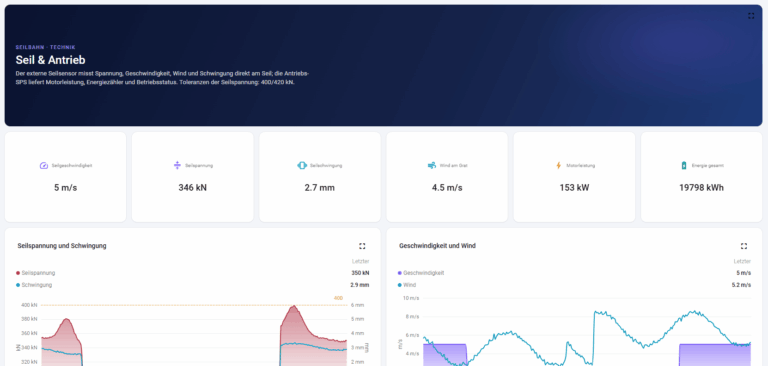Click the description paragraph about the Seilsensor

point(162,78)
